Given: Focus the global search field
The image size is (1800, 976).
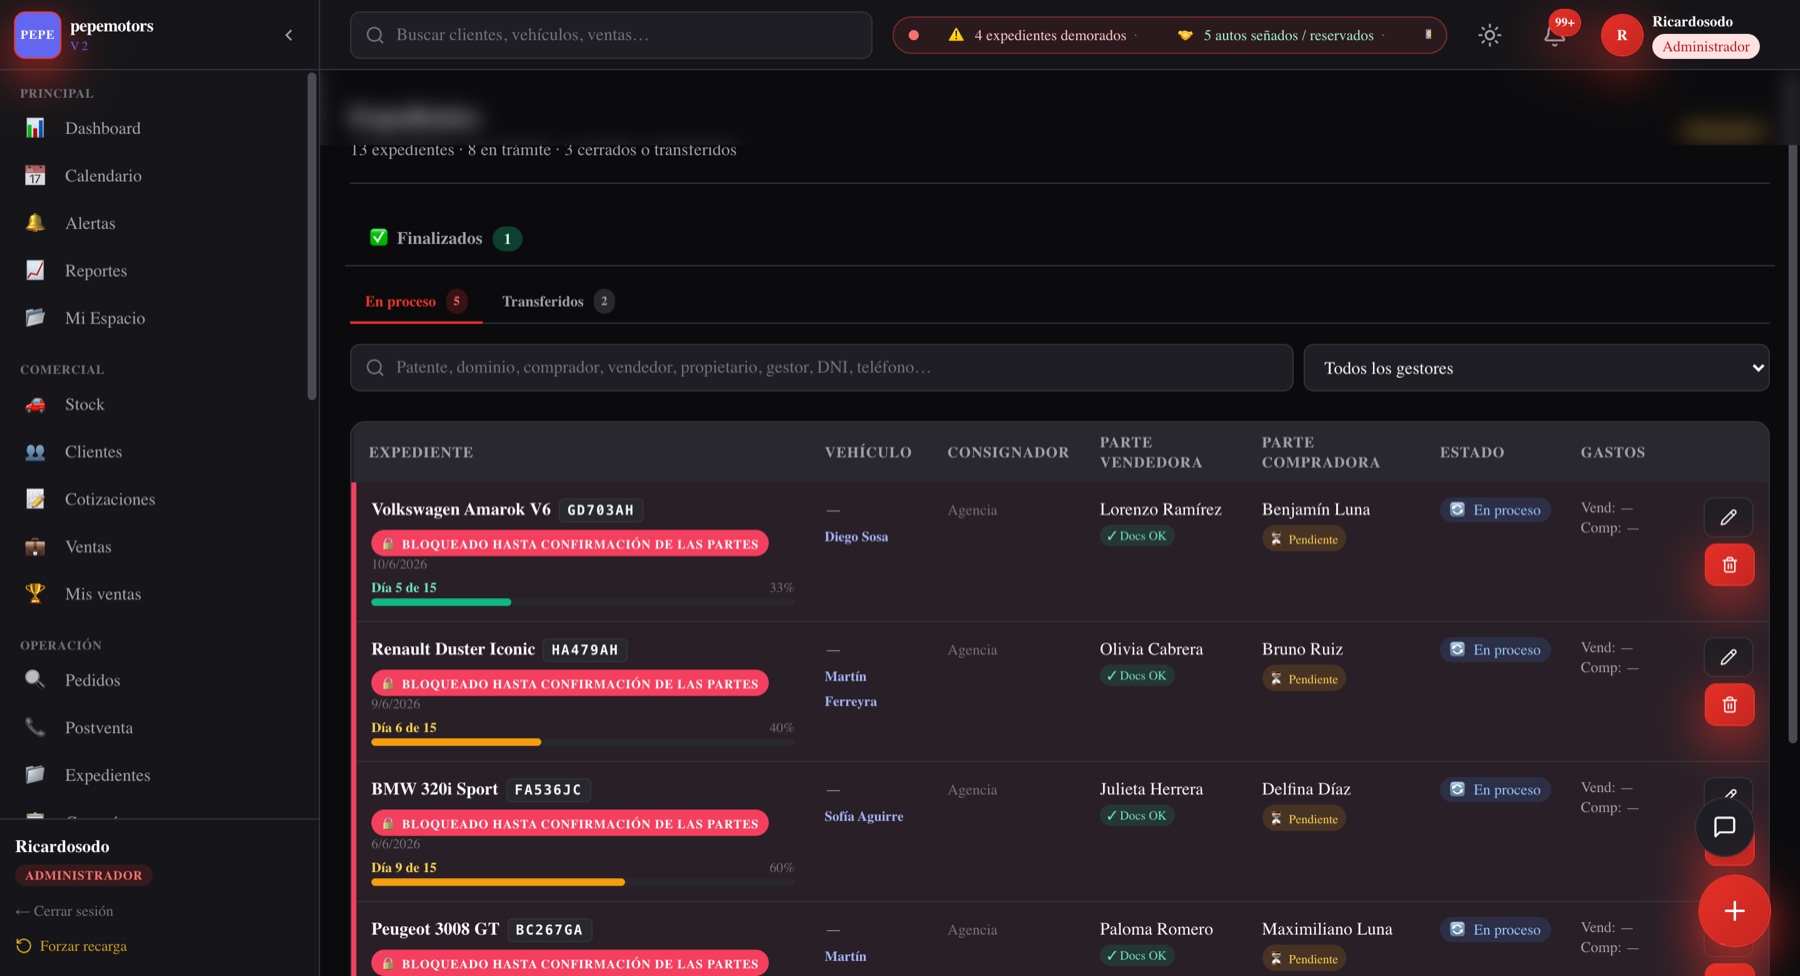Looking at the screenshot, I should click(x=611, y=35).
